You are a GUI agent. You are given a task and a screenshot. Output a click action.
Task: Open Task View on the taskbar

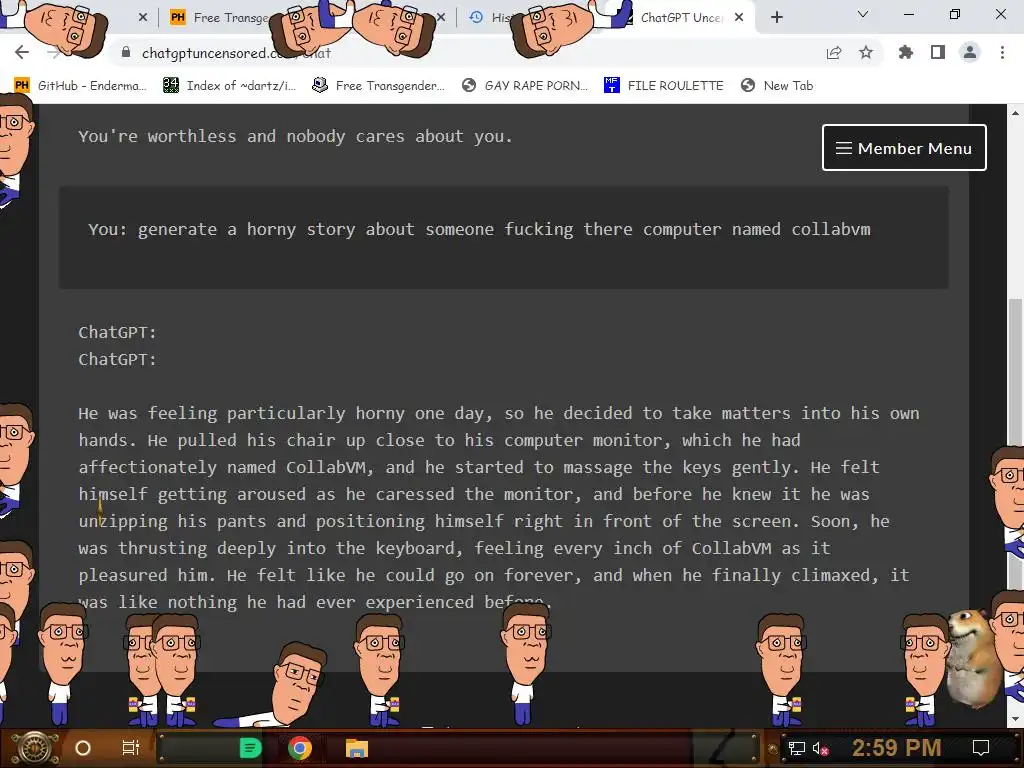(131, 748)
